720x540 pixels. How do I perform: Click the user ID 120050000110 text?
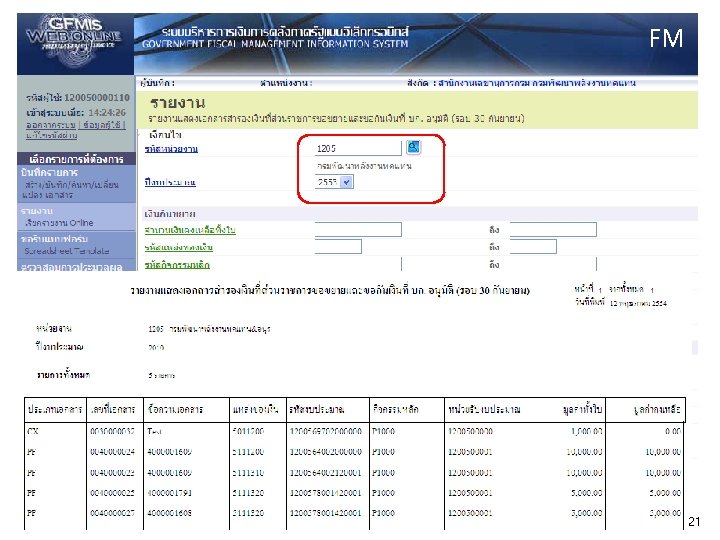(97, 97)
